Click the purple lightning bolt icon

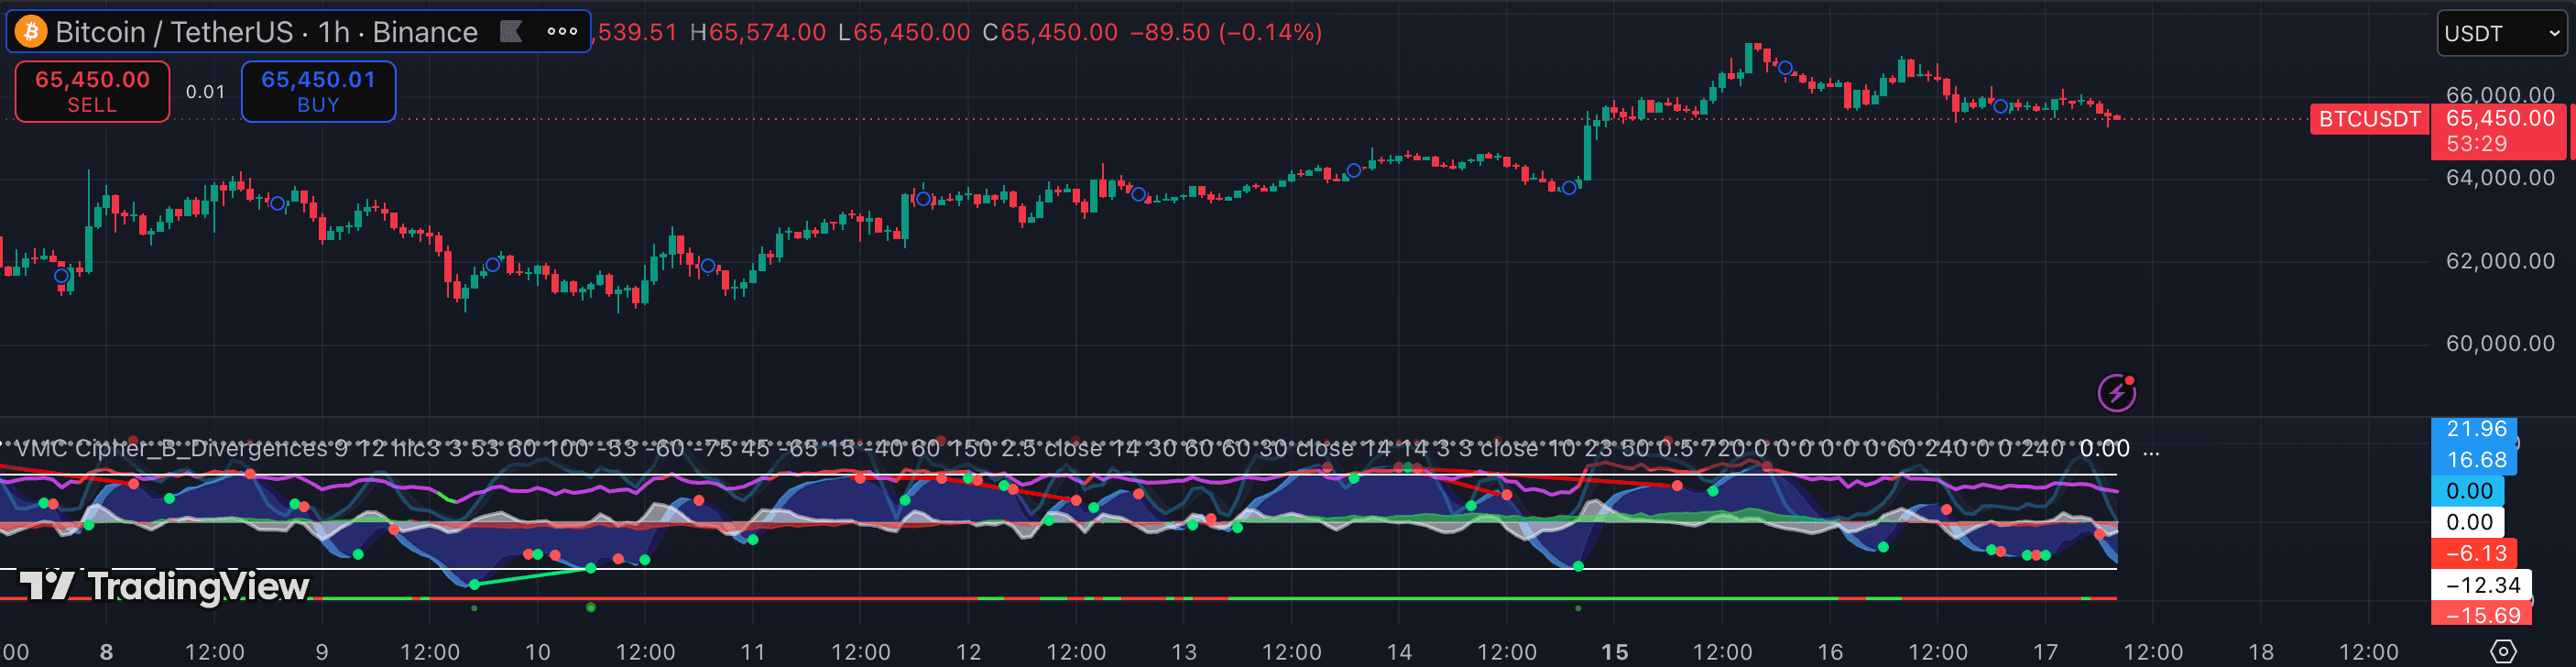pos(2116,392)
